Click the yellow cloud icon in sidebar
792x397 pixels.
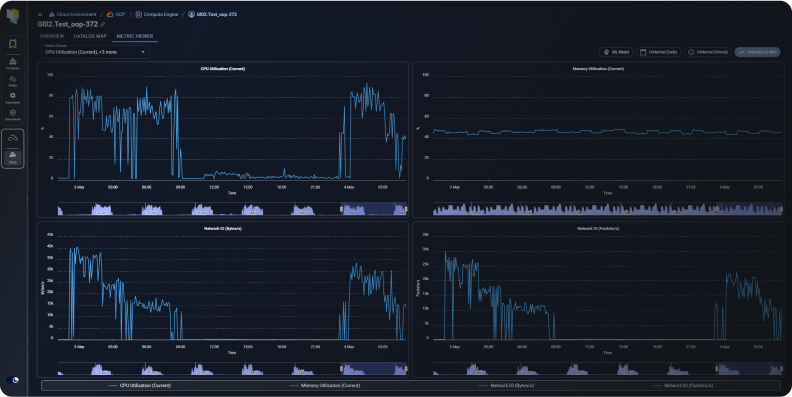(13, 138)
